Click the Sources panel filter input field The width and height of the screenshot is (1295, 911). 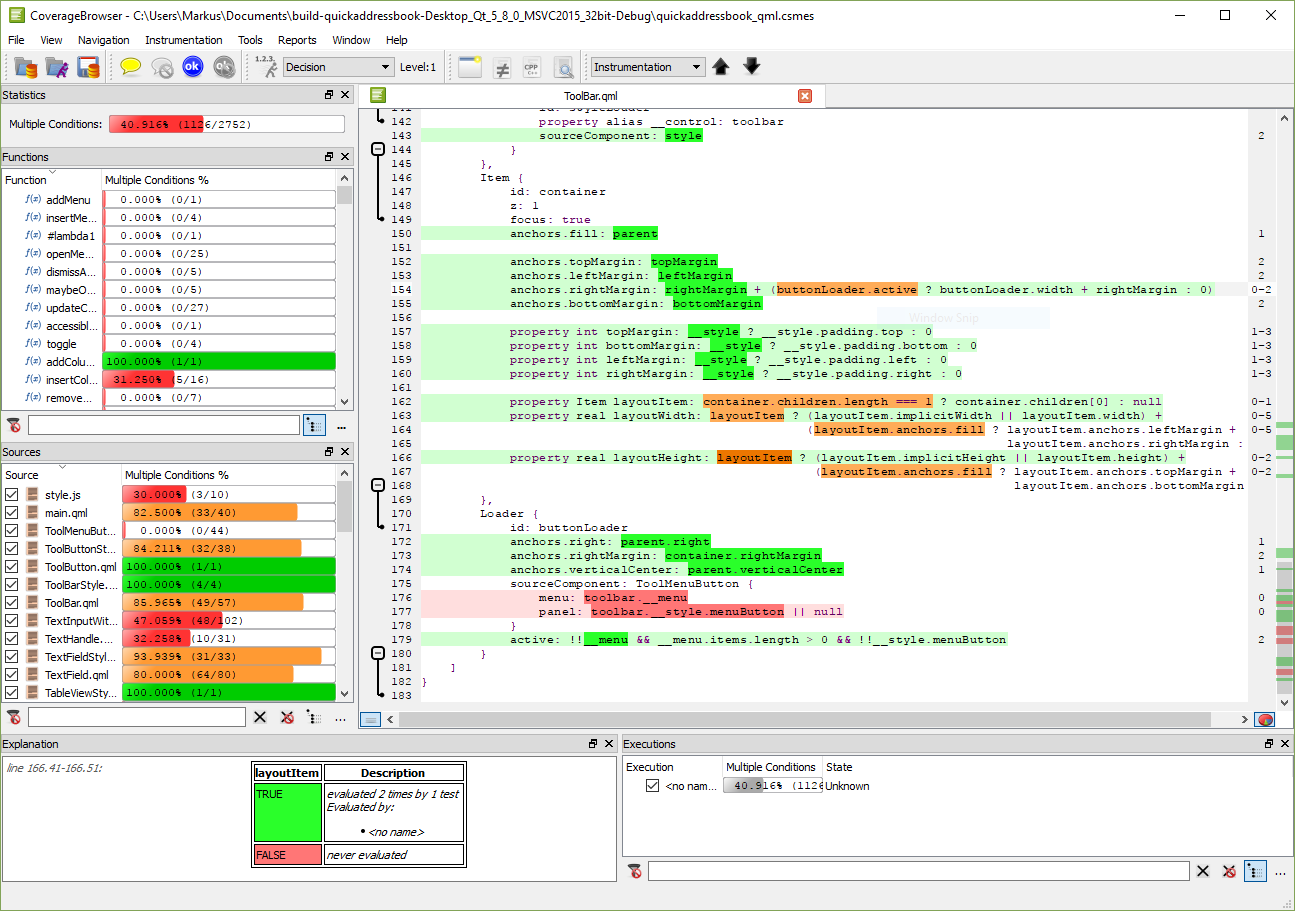[136, 717]
